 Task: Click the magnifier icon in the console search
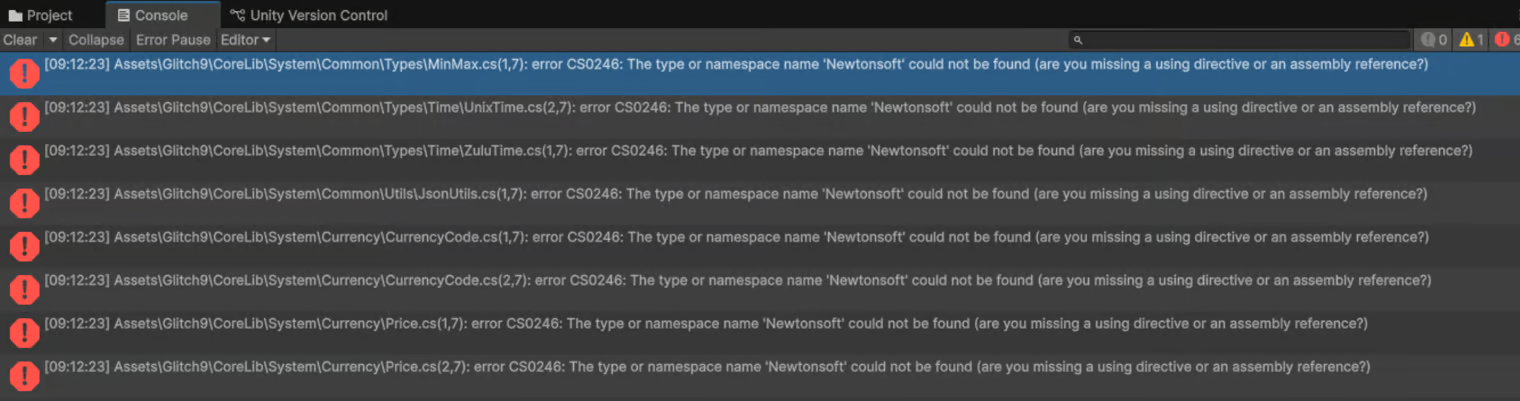(1078, 40)
